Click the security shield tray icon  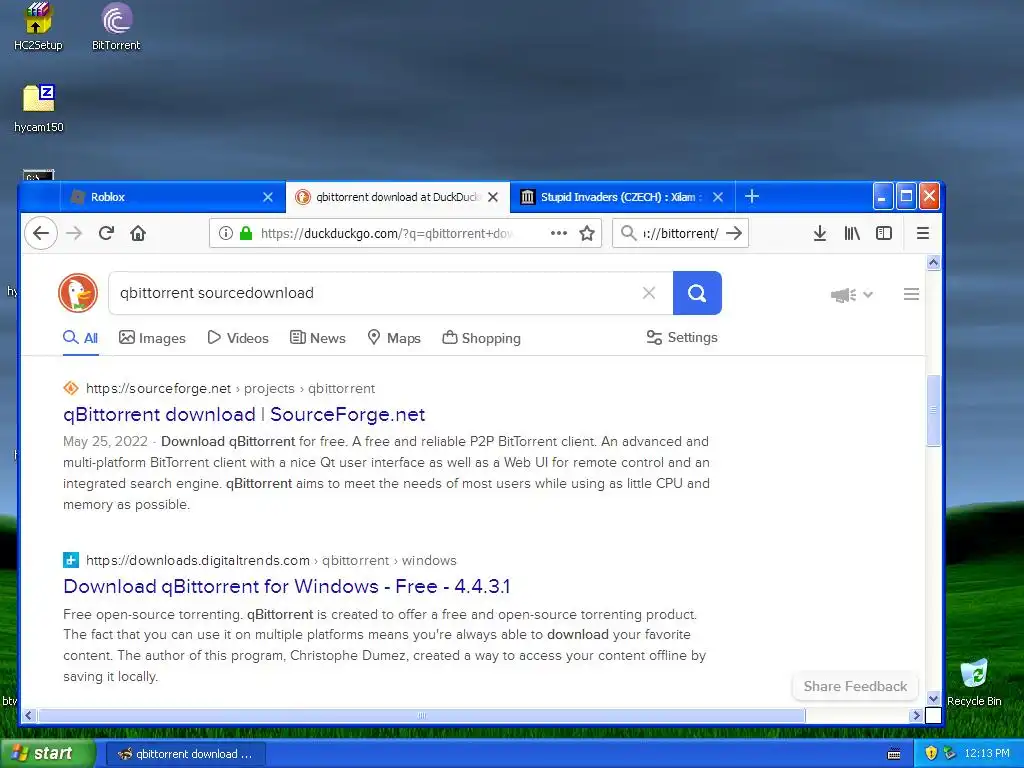(931, 753)
